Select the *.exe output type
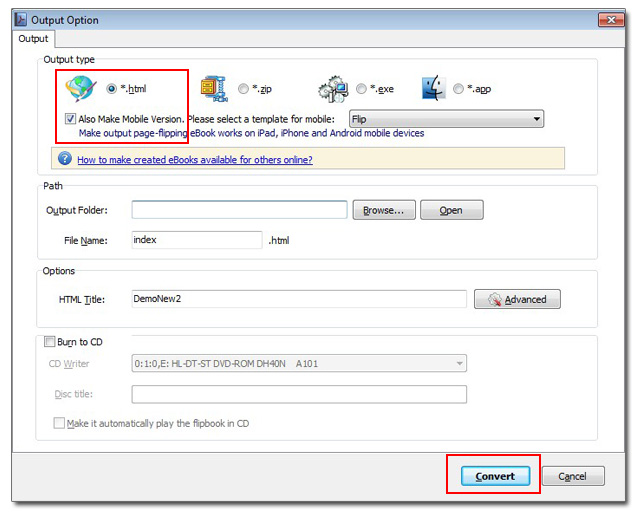Screen dimensions: 640x521 (361, 89)
